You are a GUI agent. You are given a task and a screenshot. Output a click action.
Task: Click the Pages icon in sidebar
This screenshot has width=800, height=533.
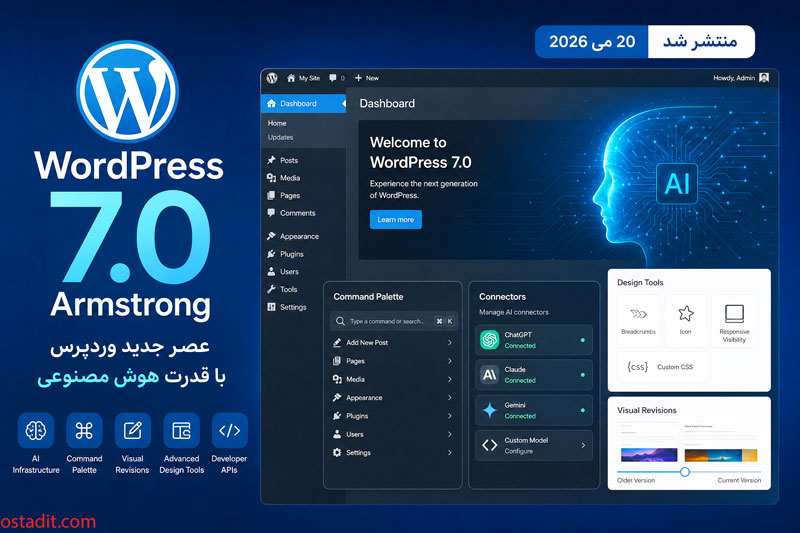pos(271,195)
